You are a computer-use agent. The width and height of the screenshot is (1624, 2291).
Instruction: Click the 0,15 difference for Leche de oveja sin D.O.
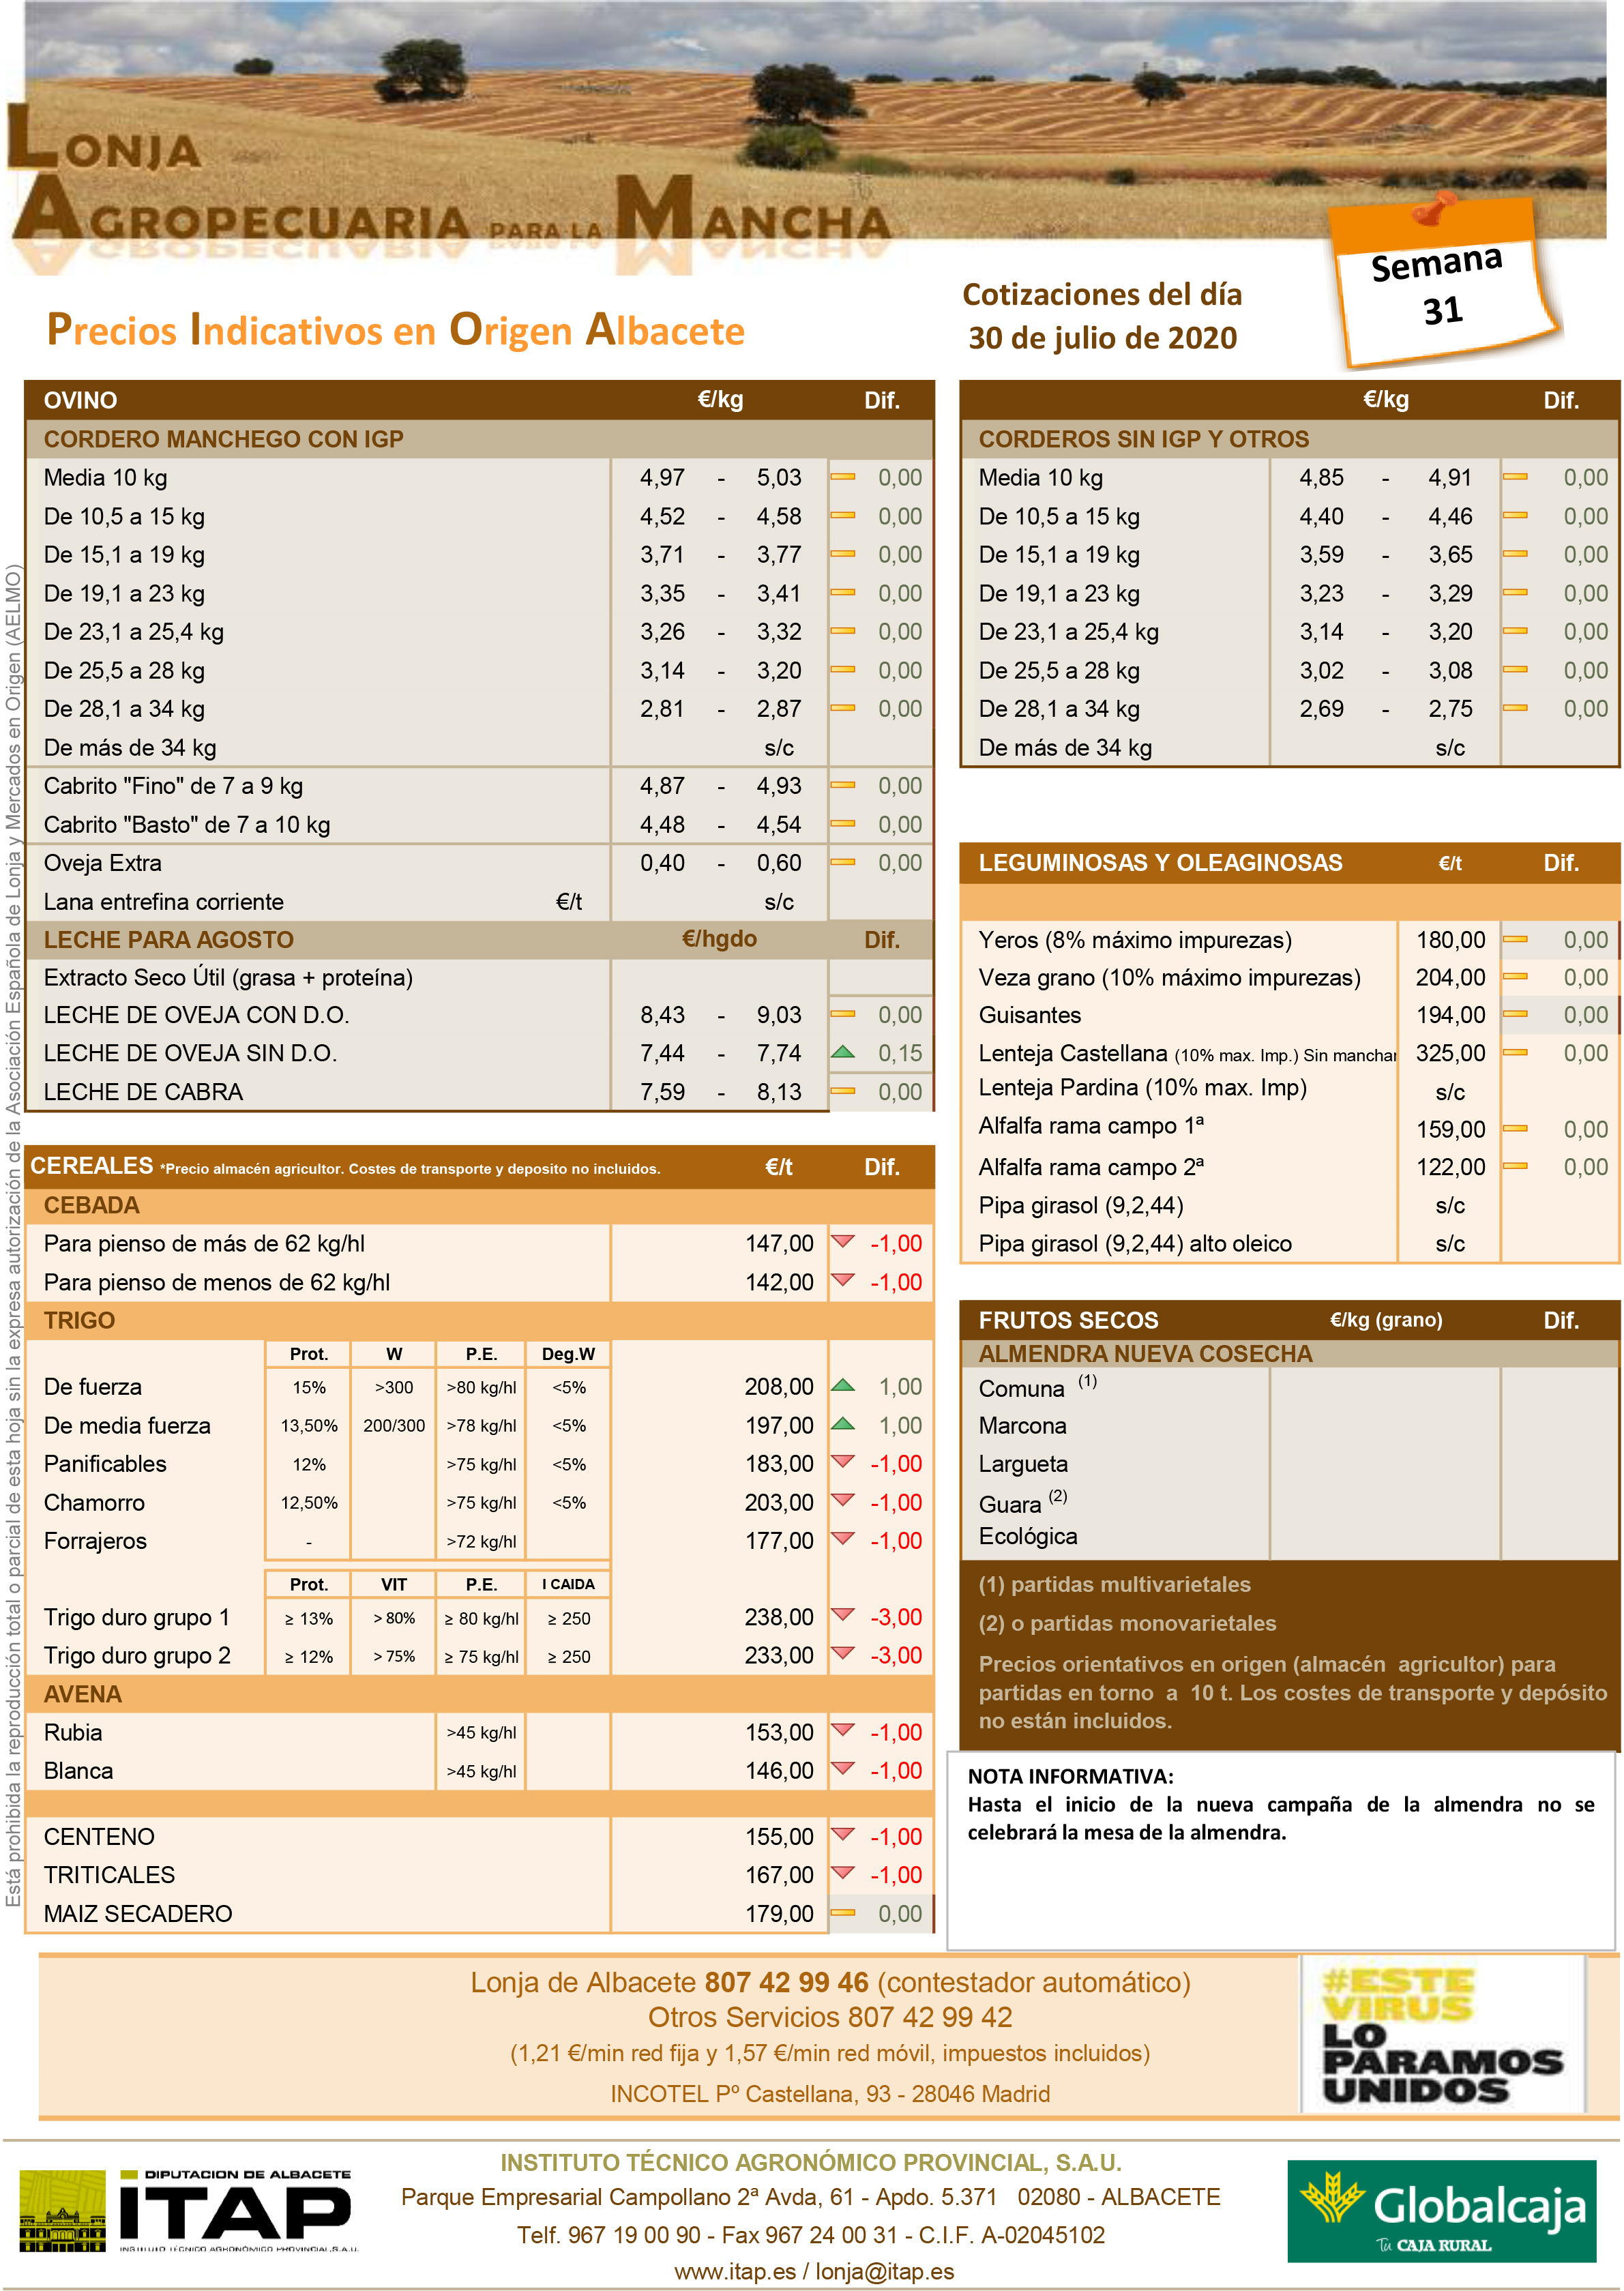(x=900, y=1052)
